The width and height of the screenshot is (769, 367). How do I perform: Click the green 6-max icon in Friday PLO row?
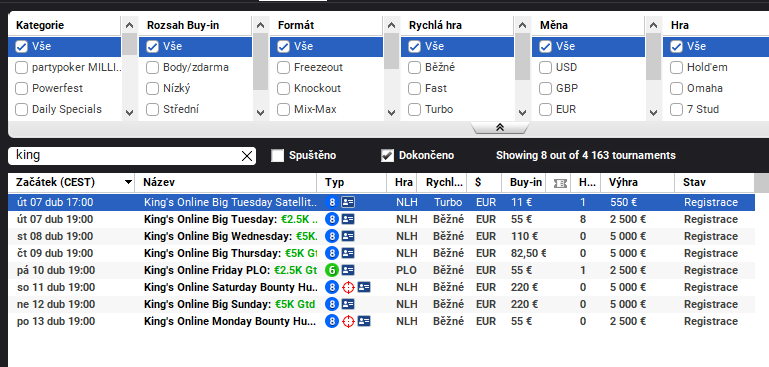(332, 270)
